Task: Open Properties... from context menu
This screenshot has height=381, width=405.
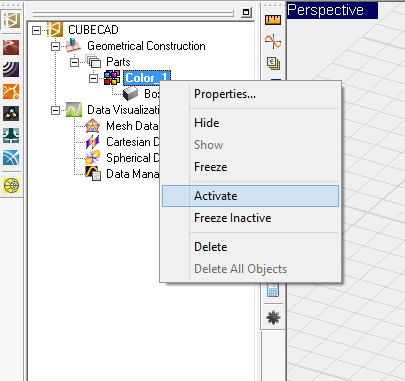Action: tap(251, 94)
